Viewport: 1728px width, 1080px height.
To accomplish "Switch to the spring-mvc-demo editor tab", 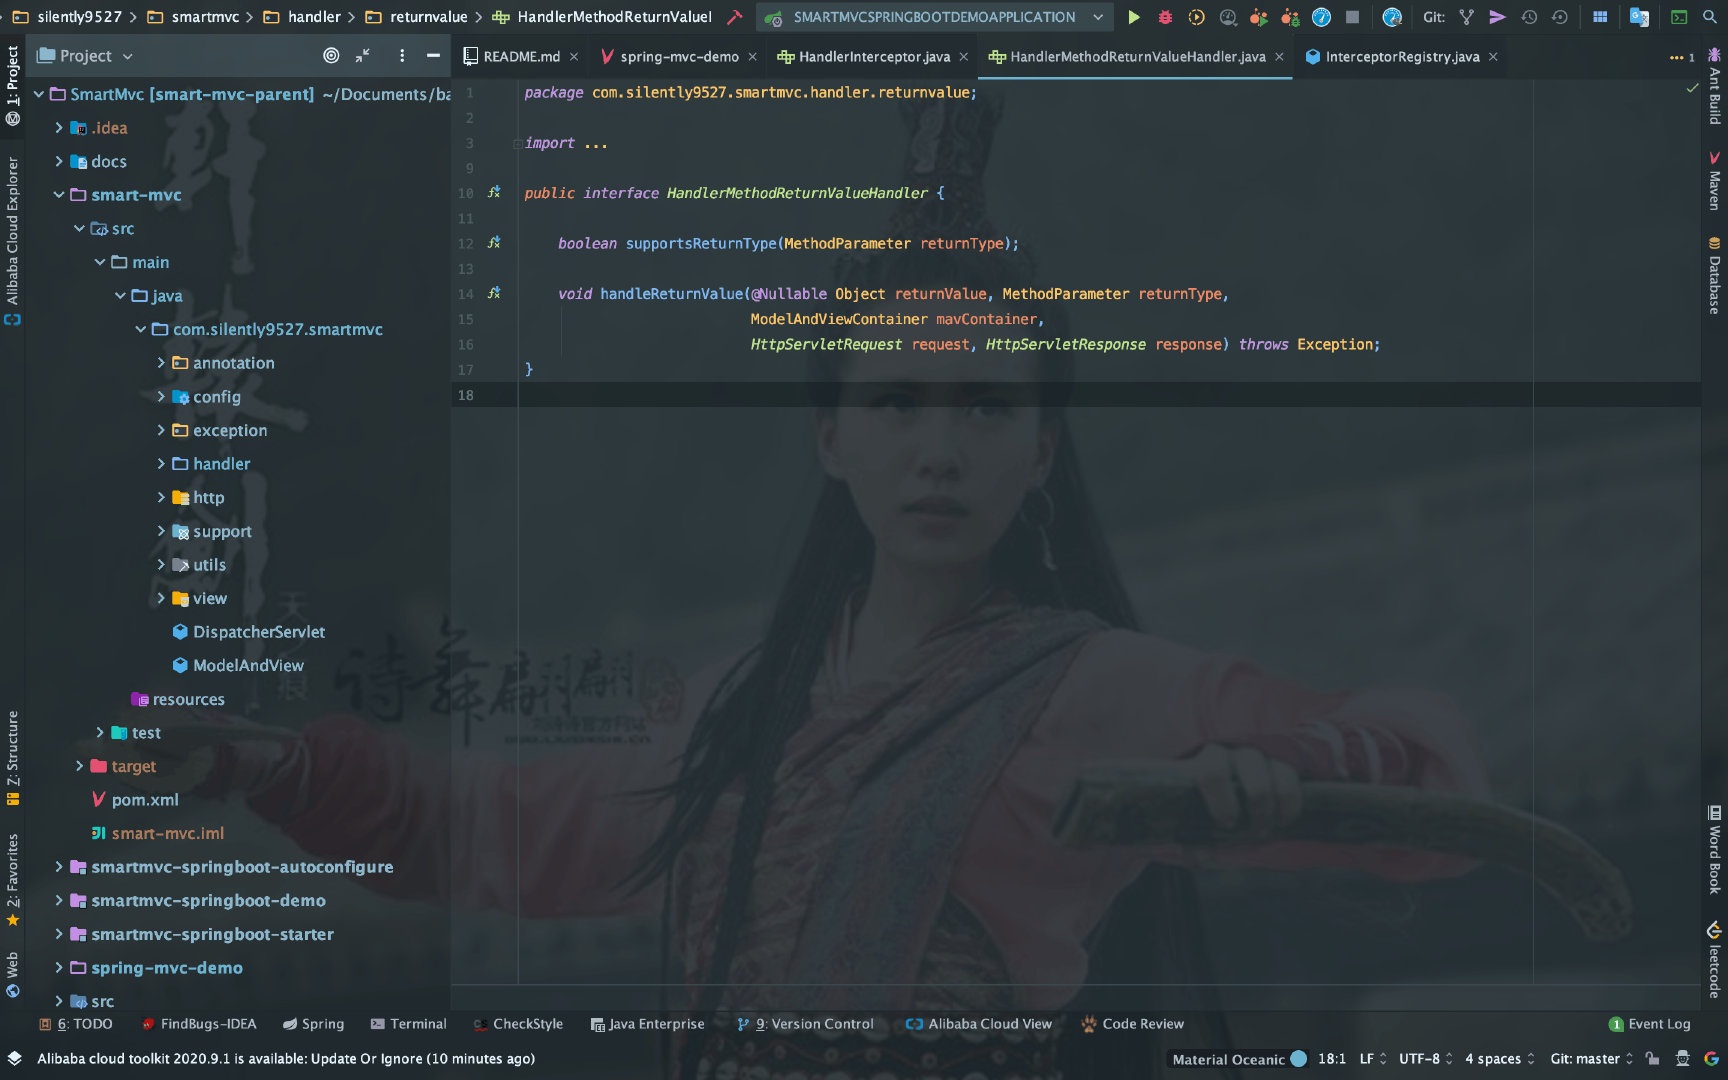I will [679, 57].
